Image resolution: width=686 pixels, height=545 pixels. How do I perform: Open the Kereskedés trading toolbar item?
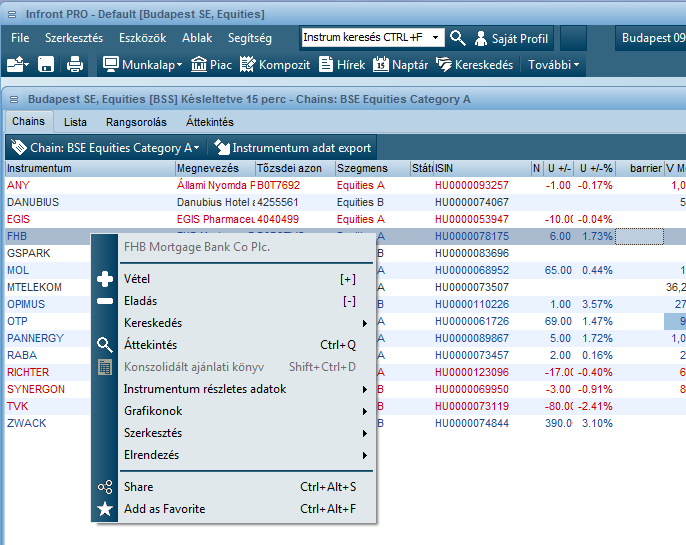(475, 65)
